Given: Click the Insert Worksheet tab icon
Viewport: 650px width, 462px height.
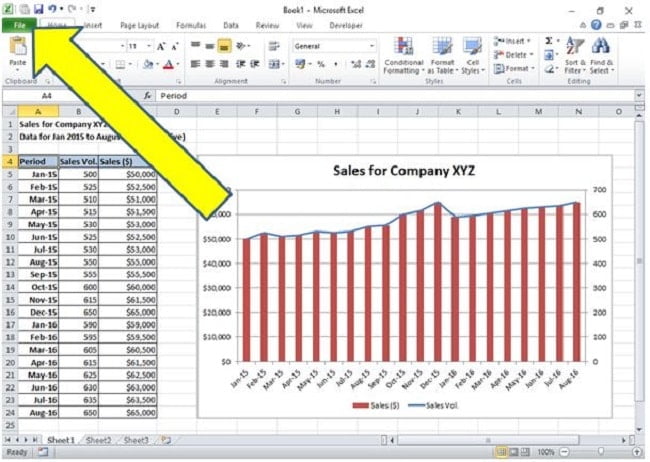Looking at the screenshot, I should click(166, 440).
